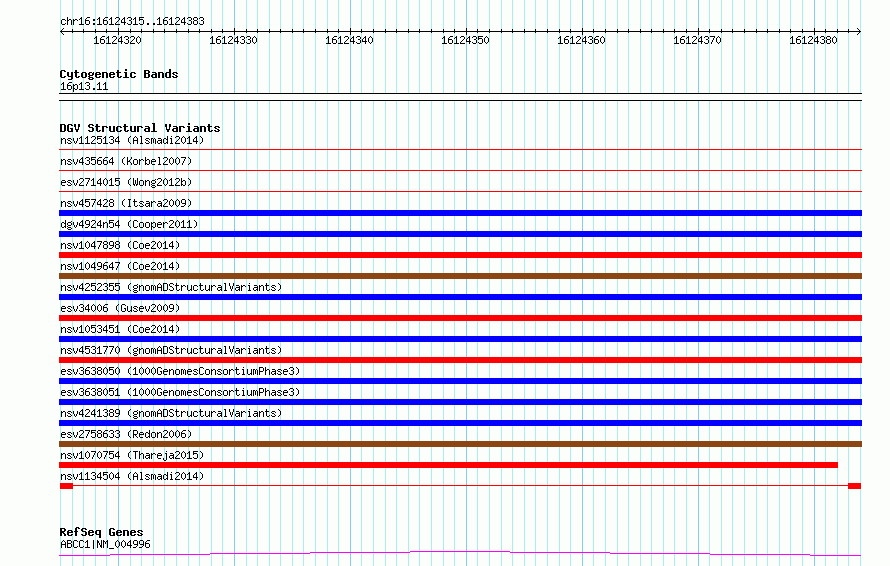890x566 pixels.
Task: Open the ABCC1|NM_004996 RefSeq gene
Action: tap(105, 544)
